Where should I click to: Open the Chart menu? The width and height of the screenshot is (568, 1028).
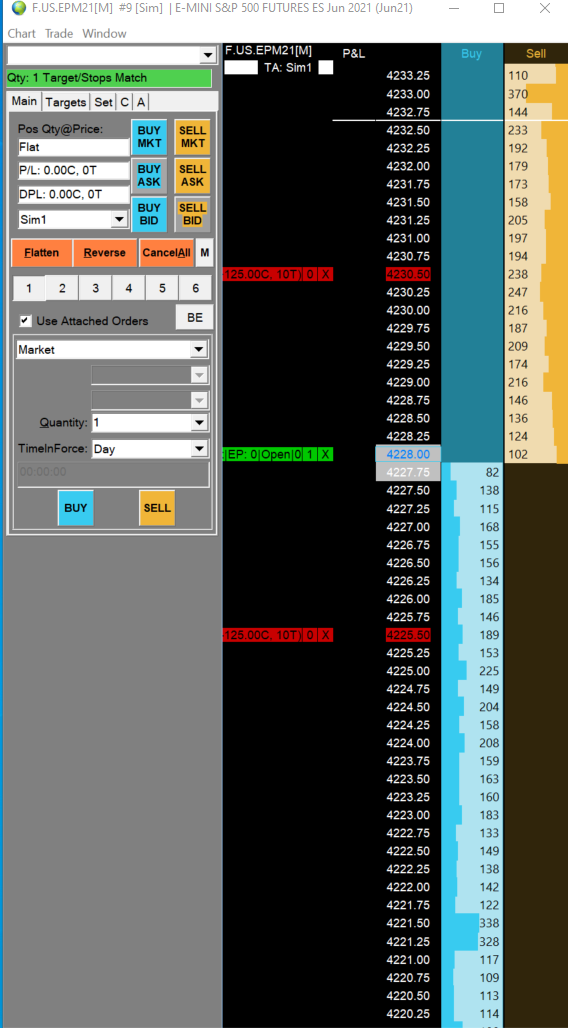[22, 33]
